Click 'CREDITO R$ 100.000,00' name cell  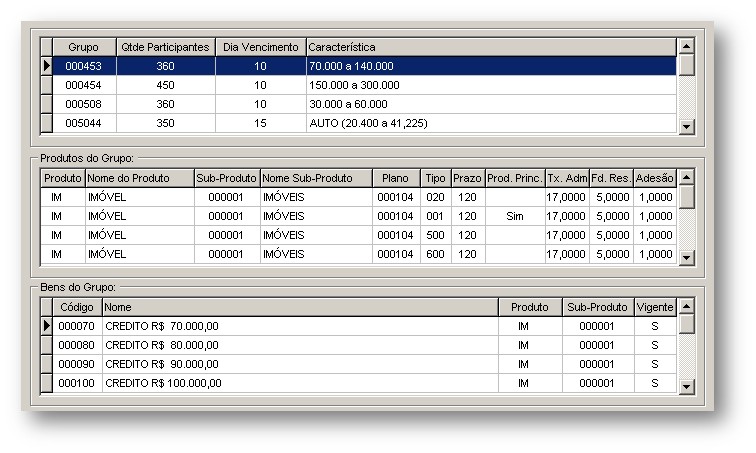300,383
